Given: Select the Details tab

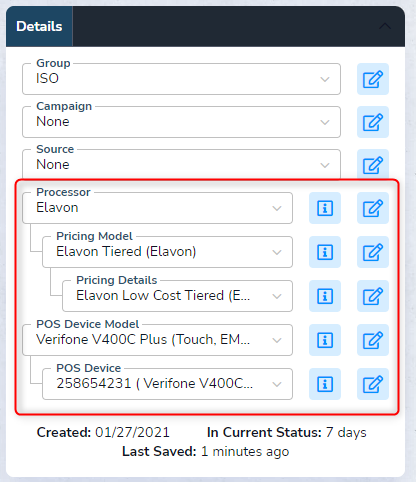Looking at the screenshot, I should pyautogui.click(x=39, y=26).
